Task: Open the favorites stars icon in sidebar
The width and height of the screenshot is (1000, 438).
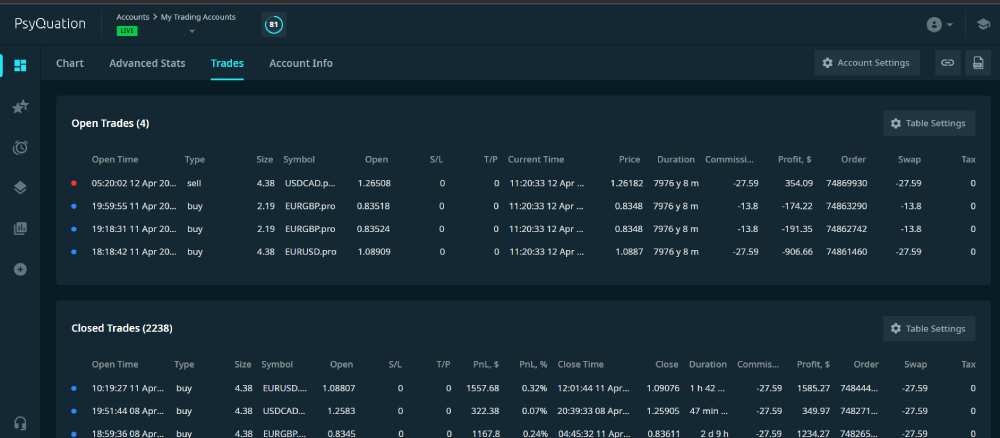Action: pyautogui.click(x=20, y=106)
